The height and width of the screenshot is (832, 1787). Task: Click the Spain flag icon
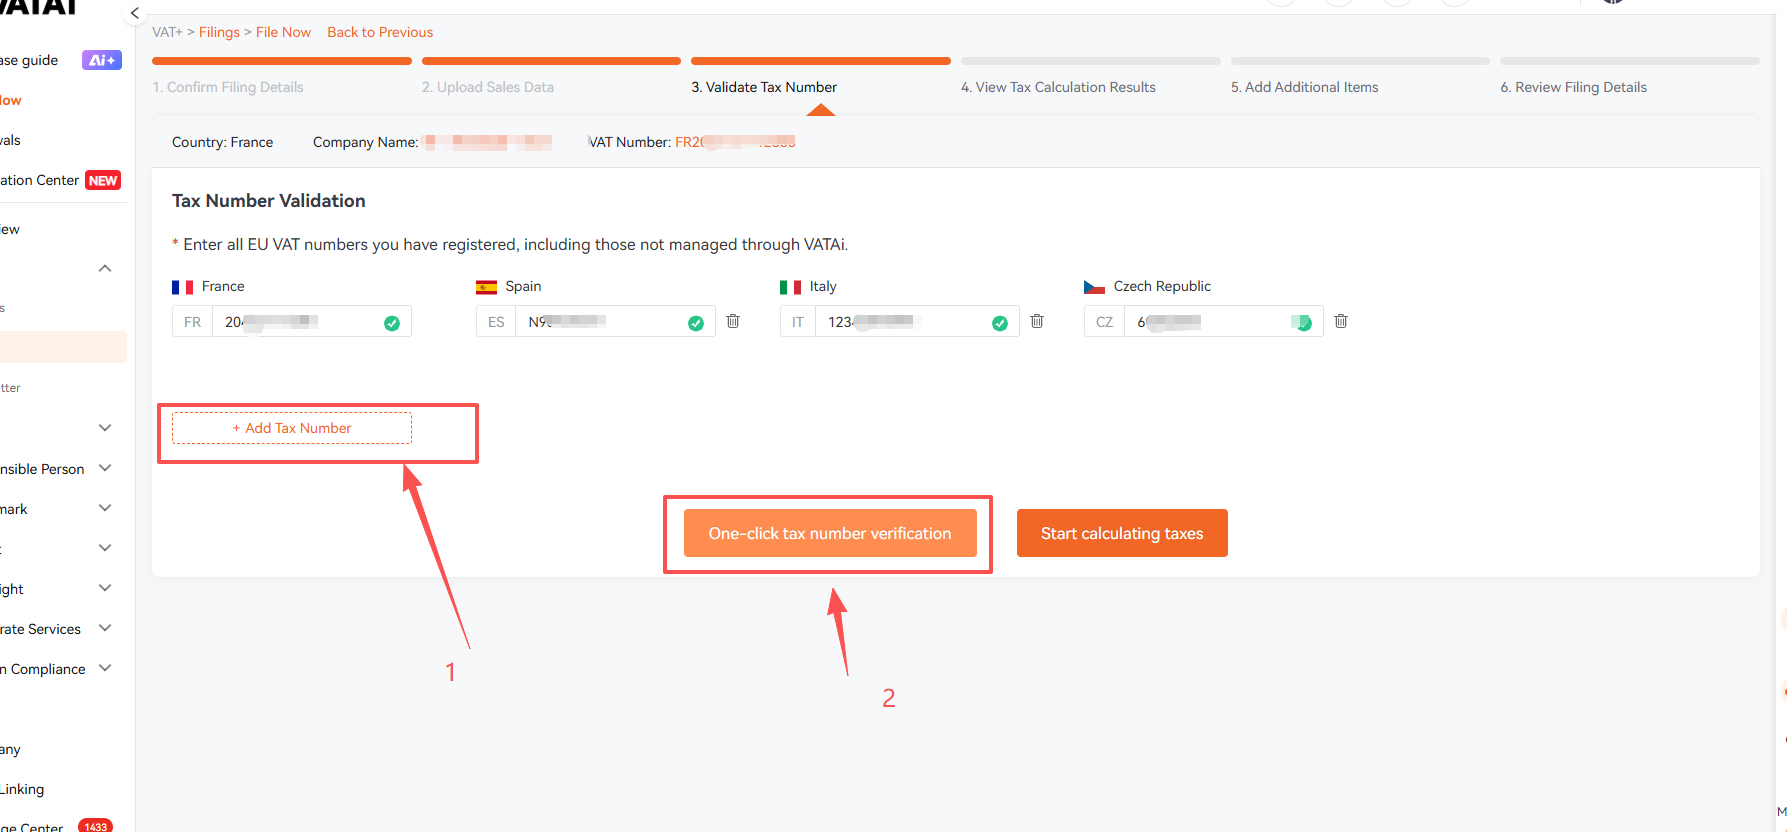click(x=486, y=287)
